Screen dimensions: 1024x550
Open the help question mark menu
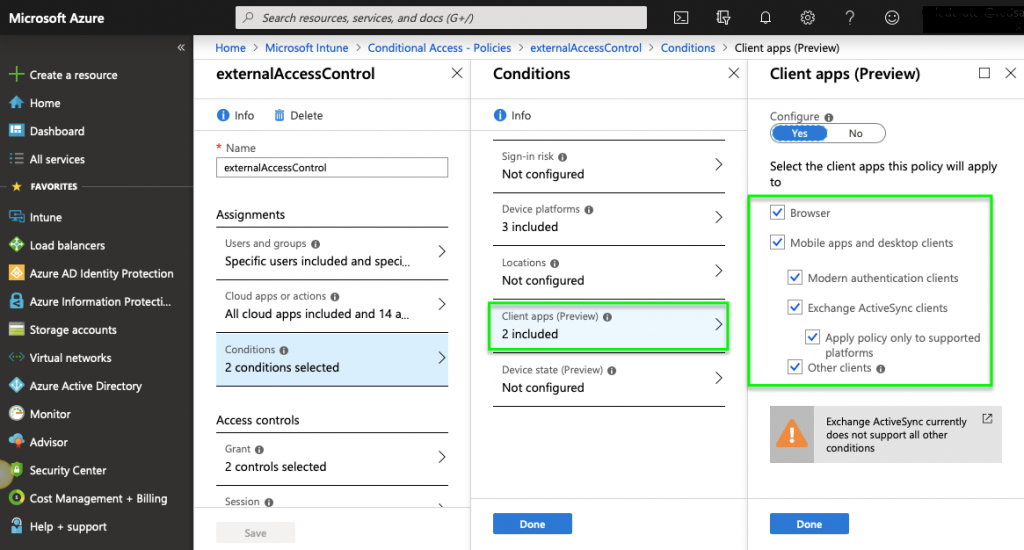click(x=850, y=18)
